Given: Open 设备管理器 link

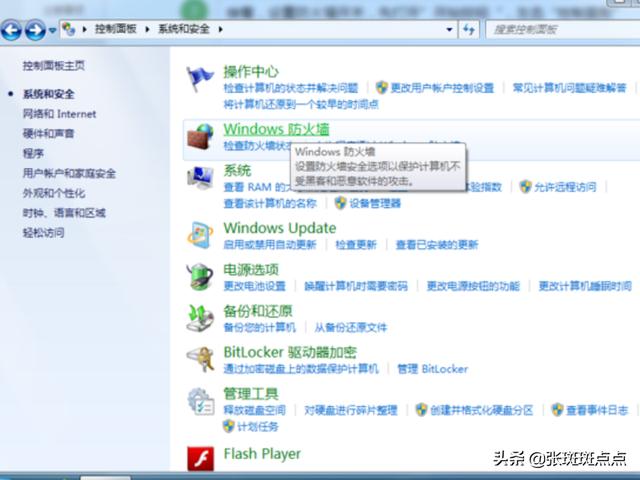Looking at the screenshot, I should (x=375, y=203).
